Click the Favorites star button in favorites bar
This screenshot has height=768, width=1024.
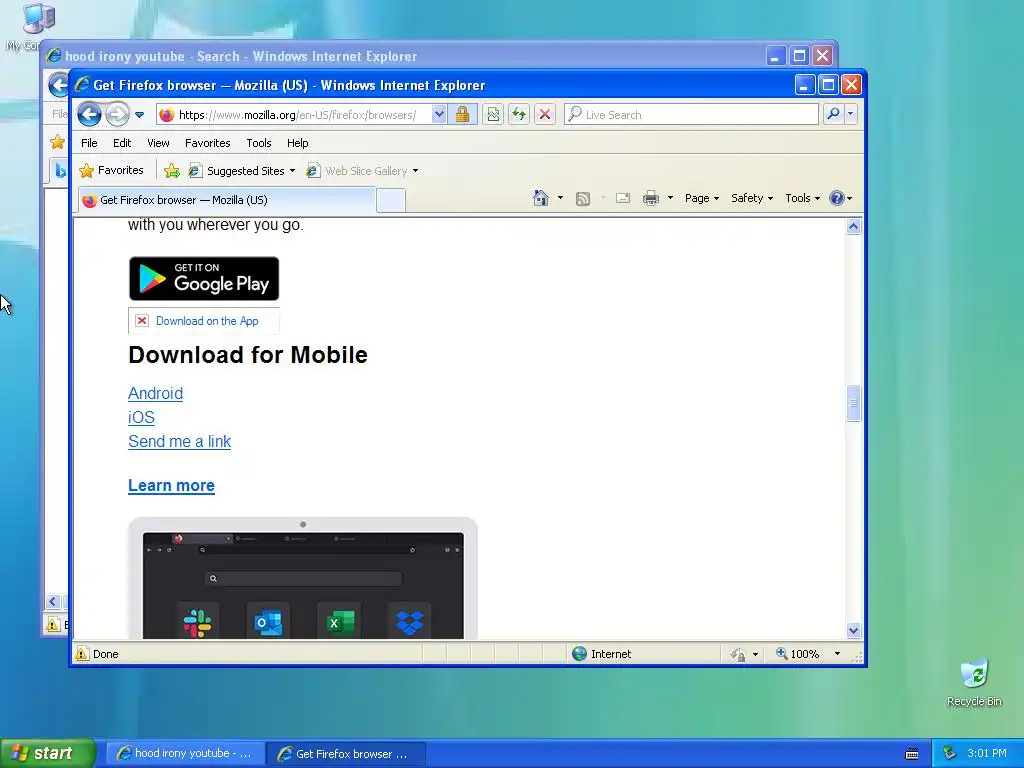pos(111,170)
